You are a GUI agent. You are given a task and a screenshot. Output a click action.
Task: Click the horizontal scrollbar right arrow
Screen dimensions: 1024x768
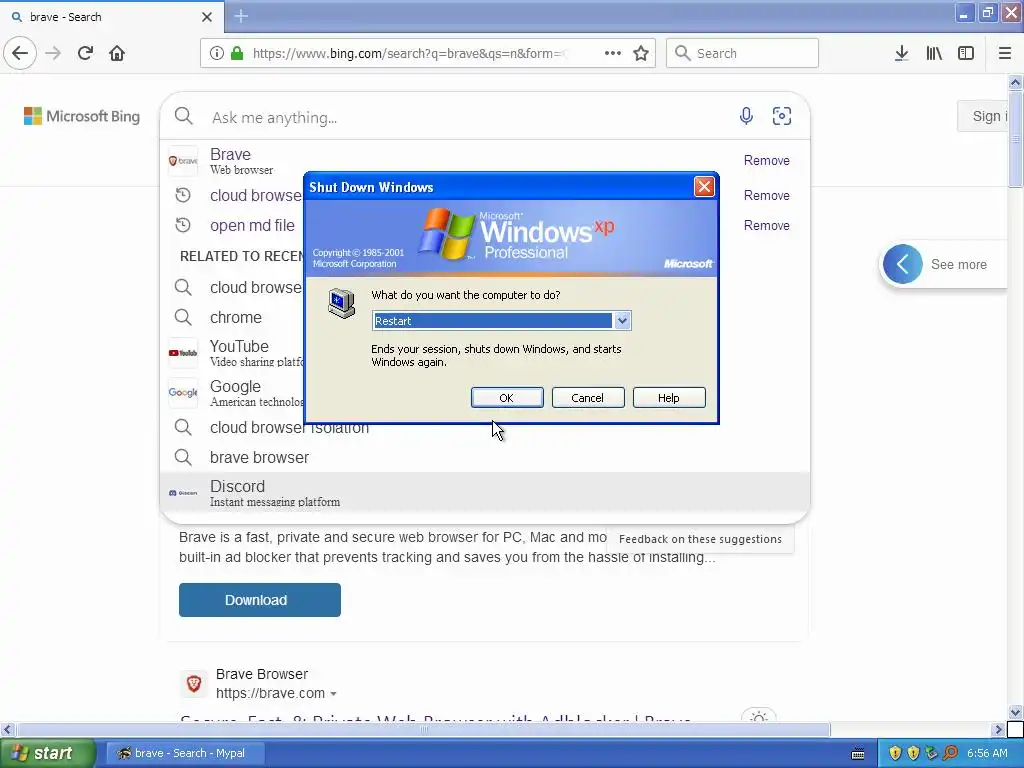999,729
